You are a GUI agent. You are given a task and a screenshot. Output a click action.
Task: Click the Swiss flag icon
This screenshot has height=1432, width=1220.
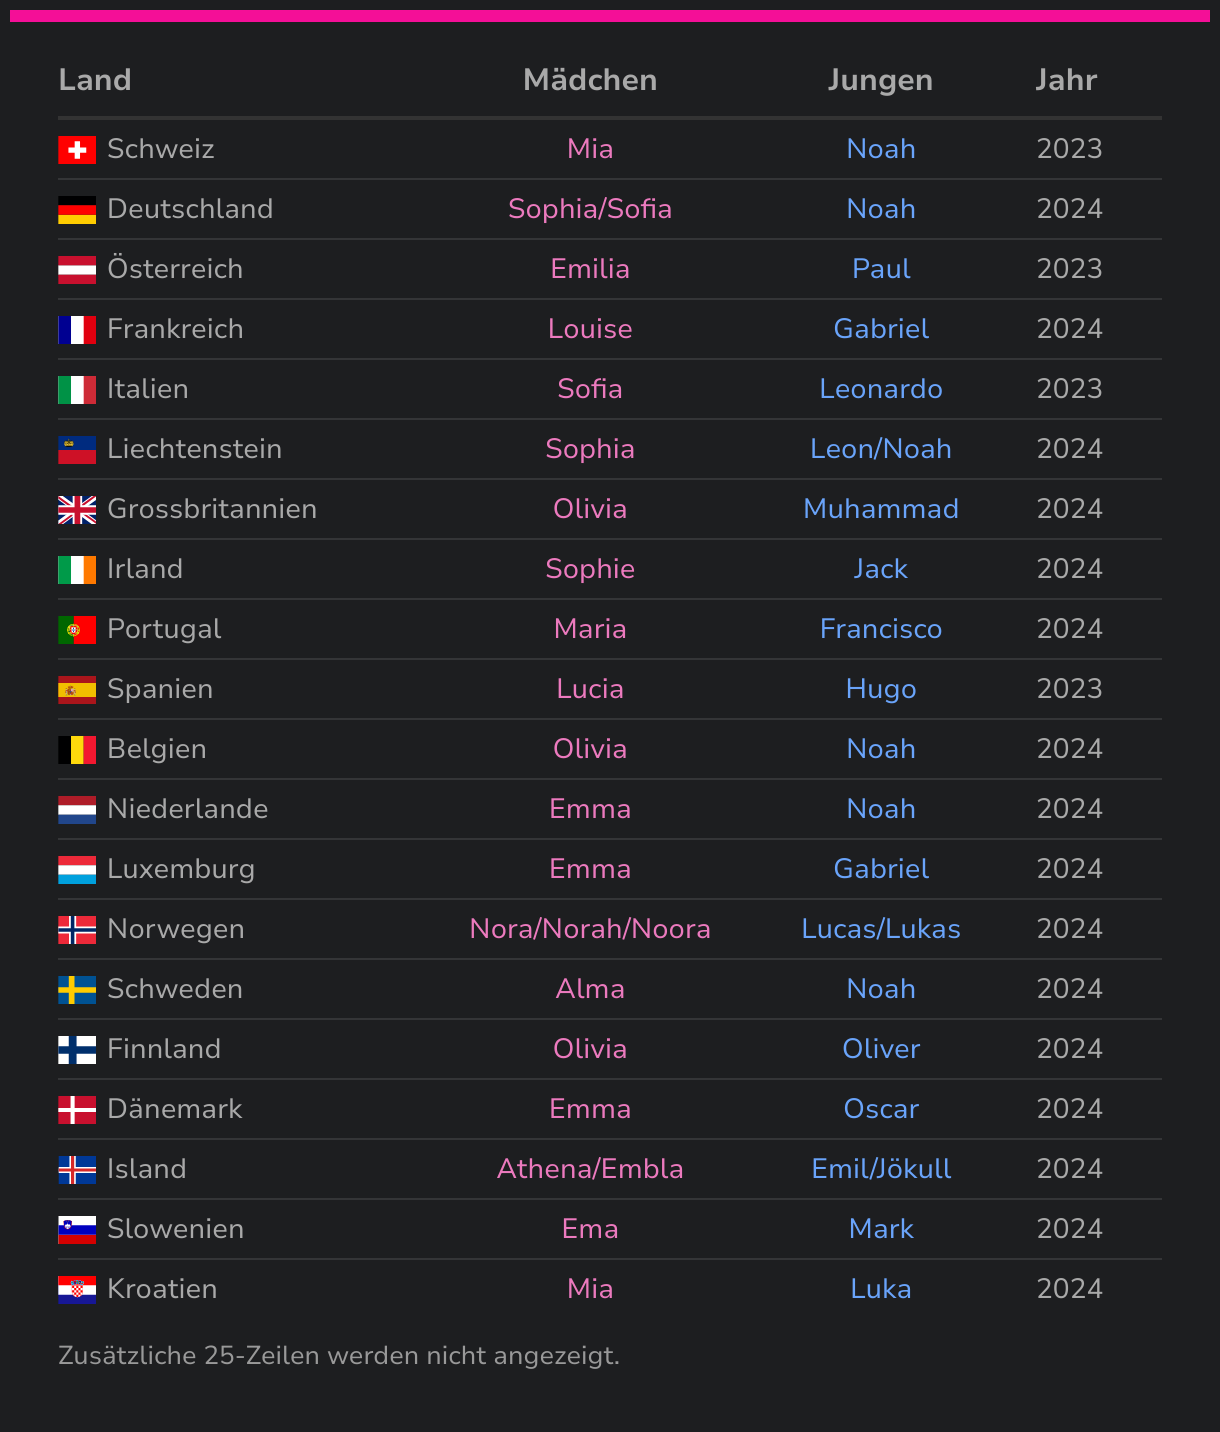77,150
